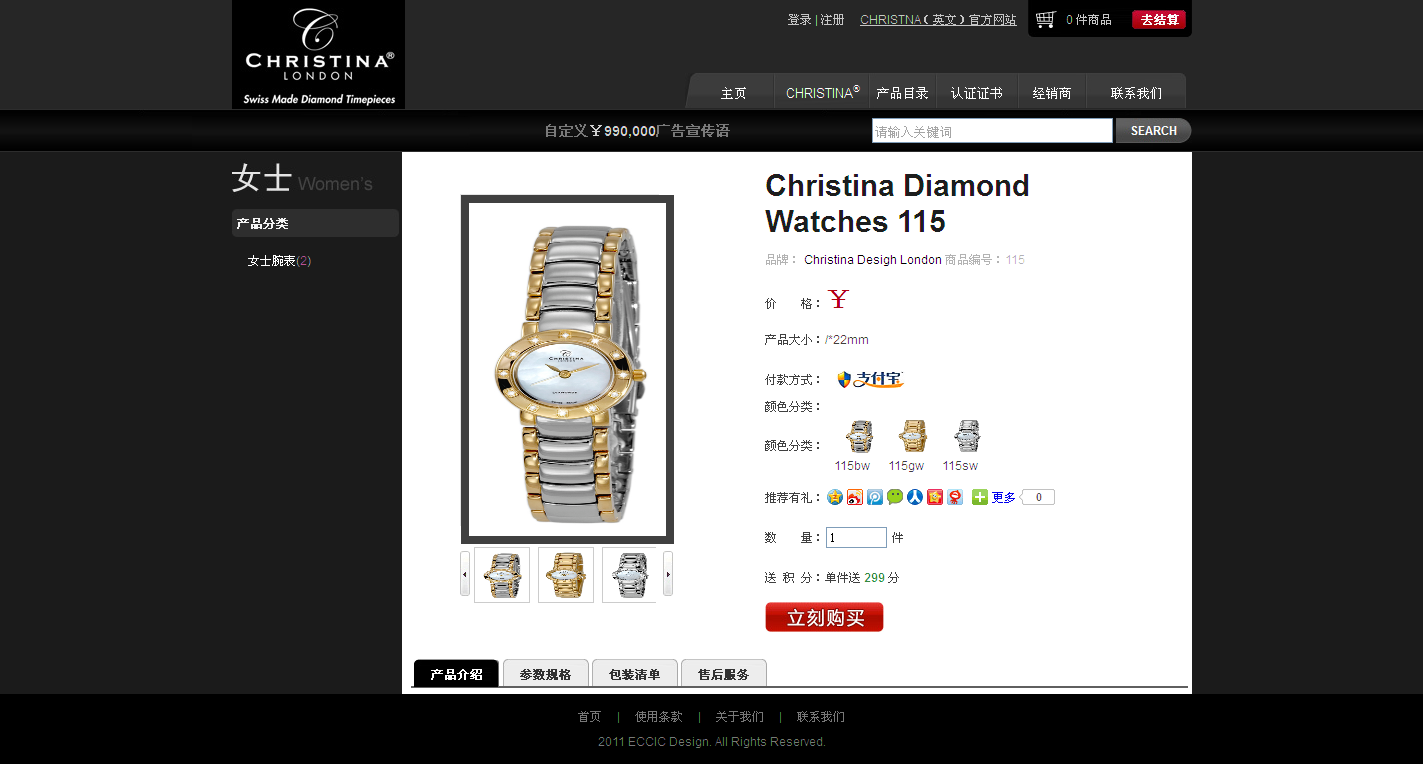Screen dimensions: 1423x764
Task: Click the shopping cart icon
Action: point(1046,19)
